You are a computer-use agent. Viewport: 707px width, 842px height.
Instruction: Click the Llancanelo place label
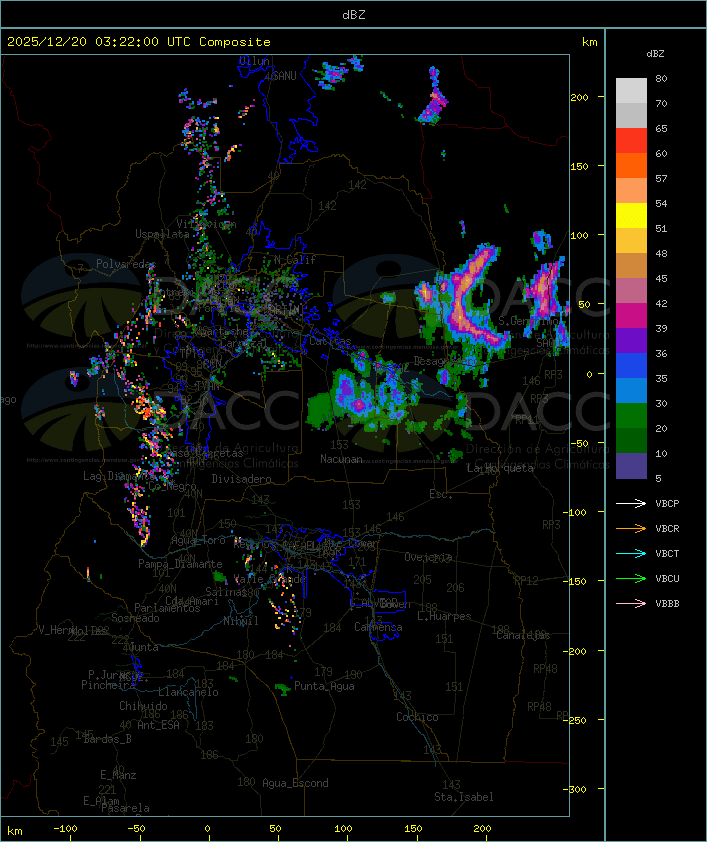(x=188, y=692)
